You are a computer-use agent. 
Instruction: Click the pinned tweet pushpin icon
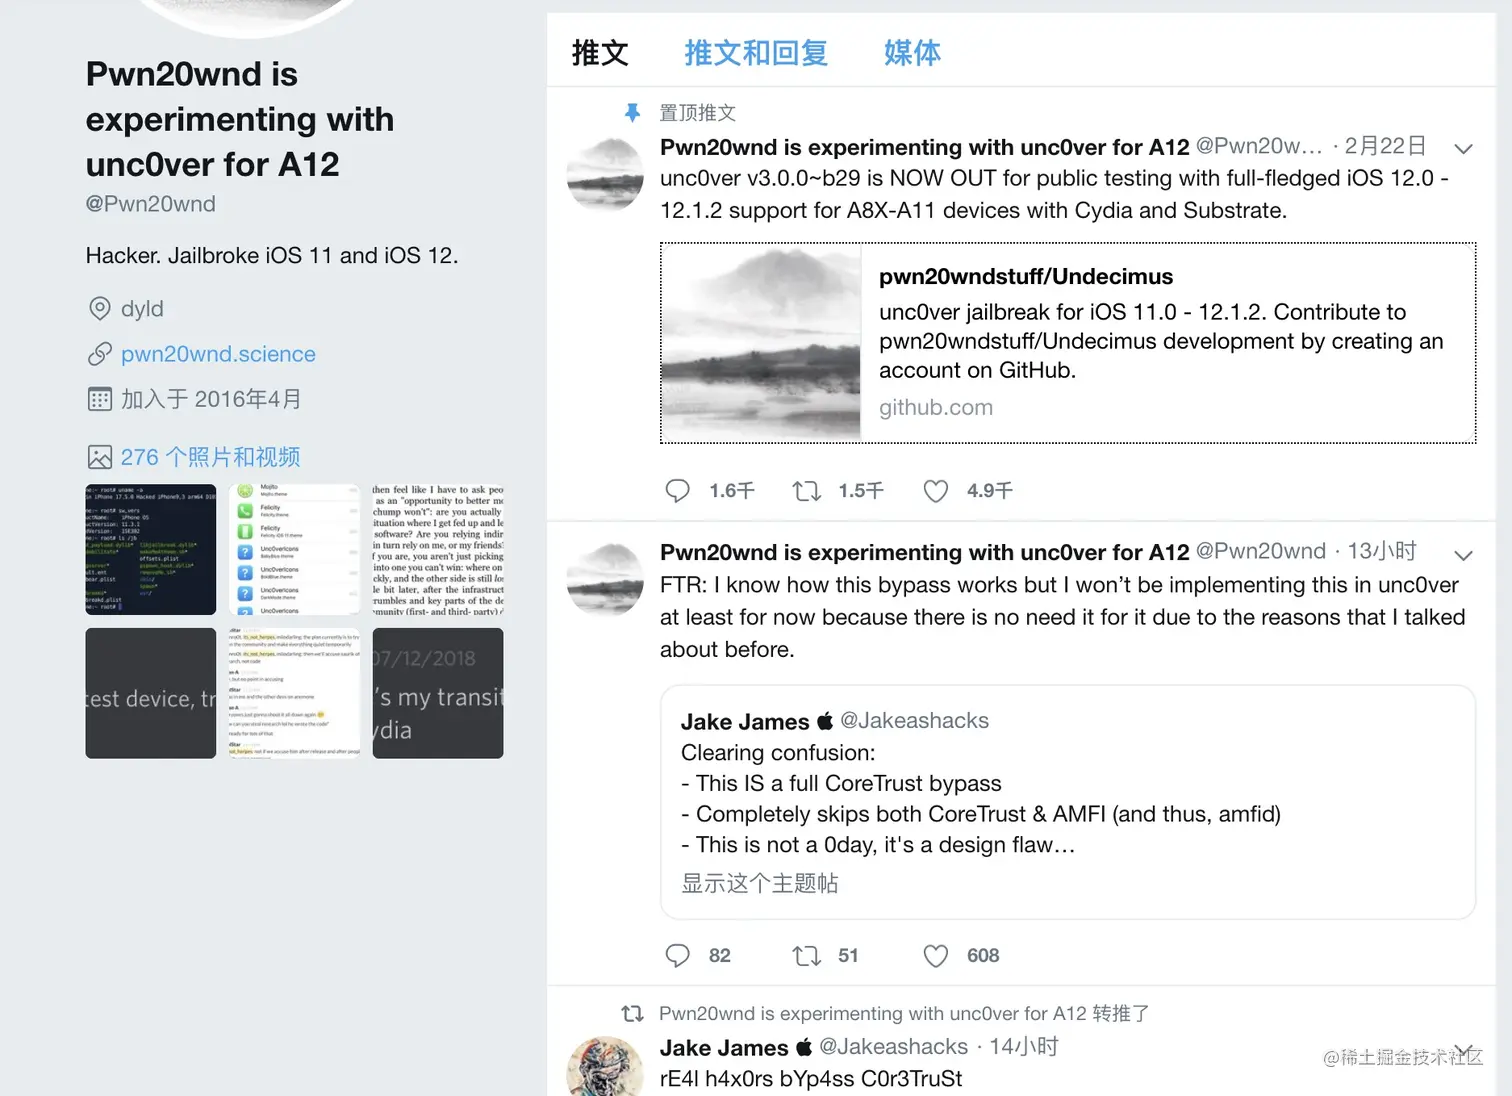pos(632,113)
